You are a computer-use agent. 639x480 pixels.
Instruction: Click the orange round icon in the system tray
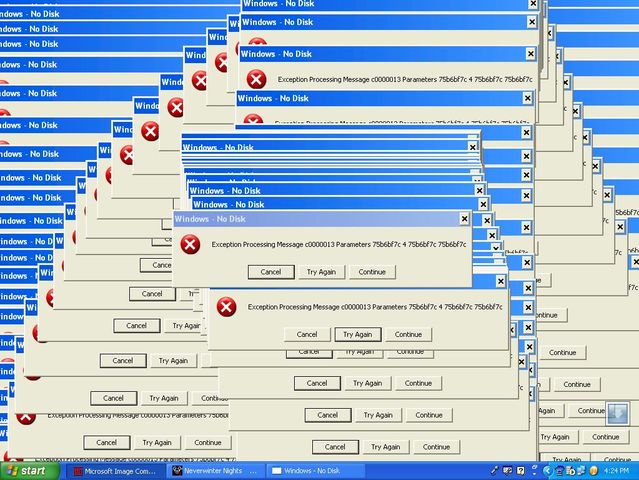(x=593, y=471)
